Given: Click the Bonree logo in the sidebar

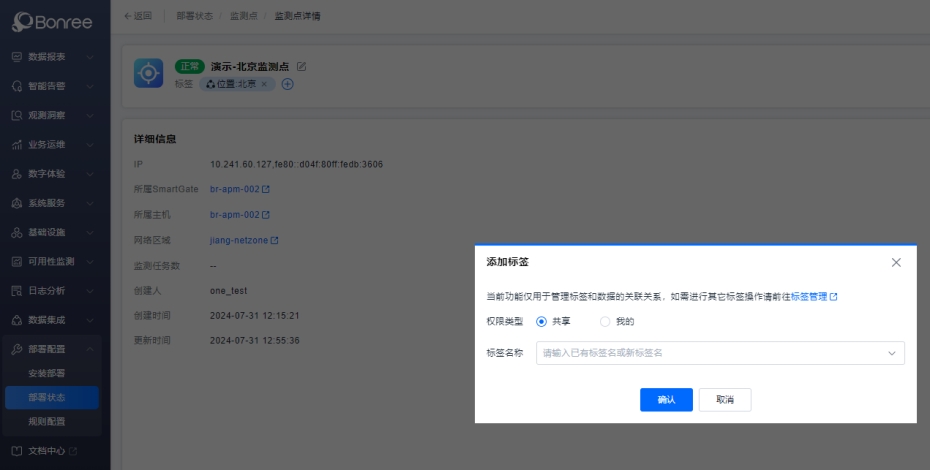Looking at the screenshot, I should tap(54, 21).
